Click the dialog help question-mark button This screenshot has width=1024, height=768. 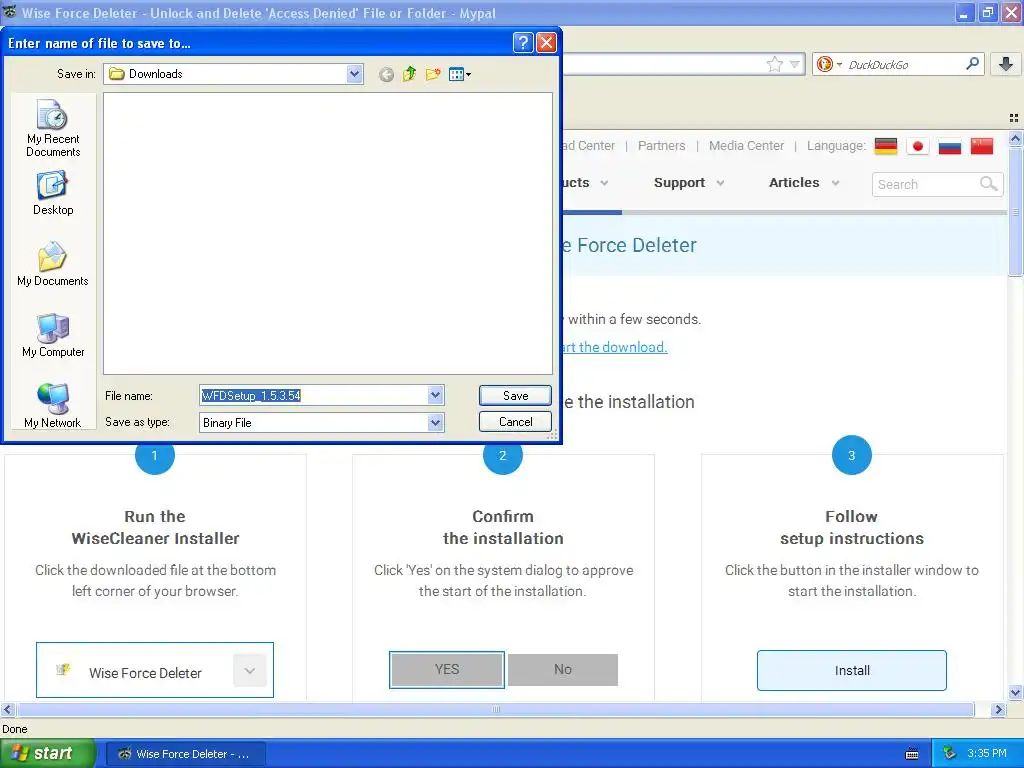[523, 43]
